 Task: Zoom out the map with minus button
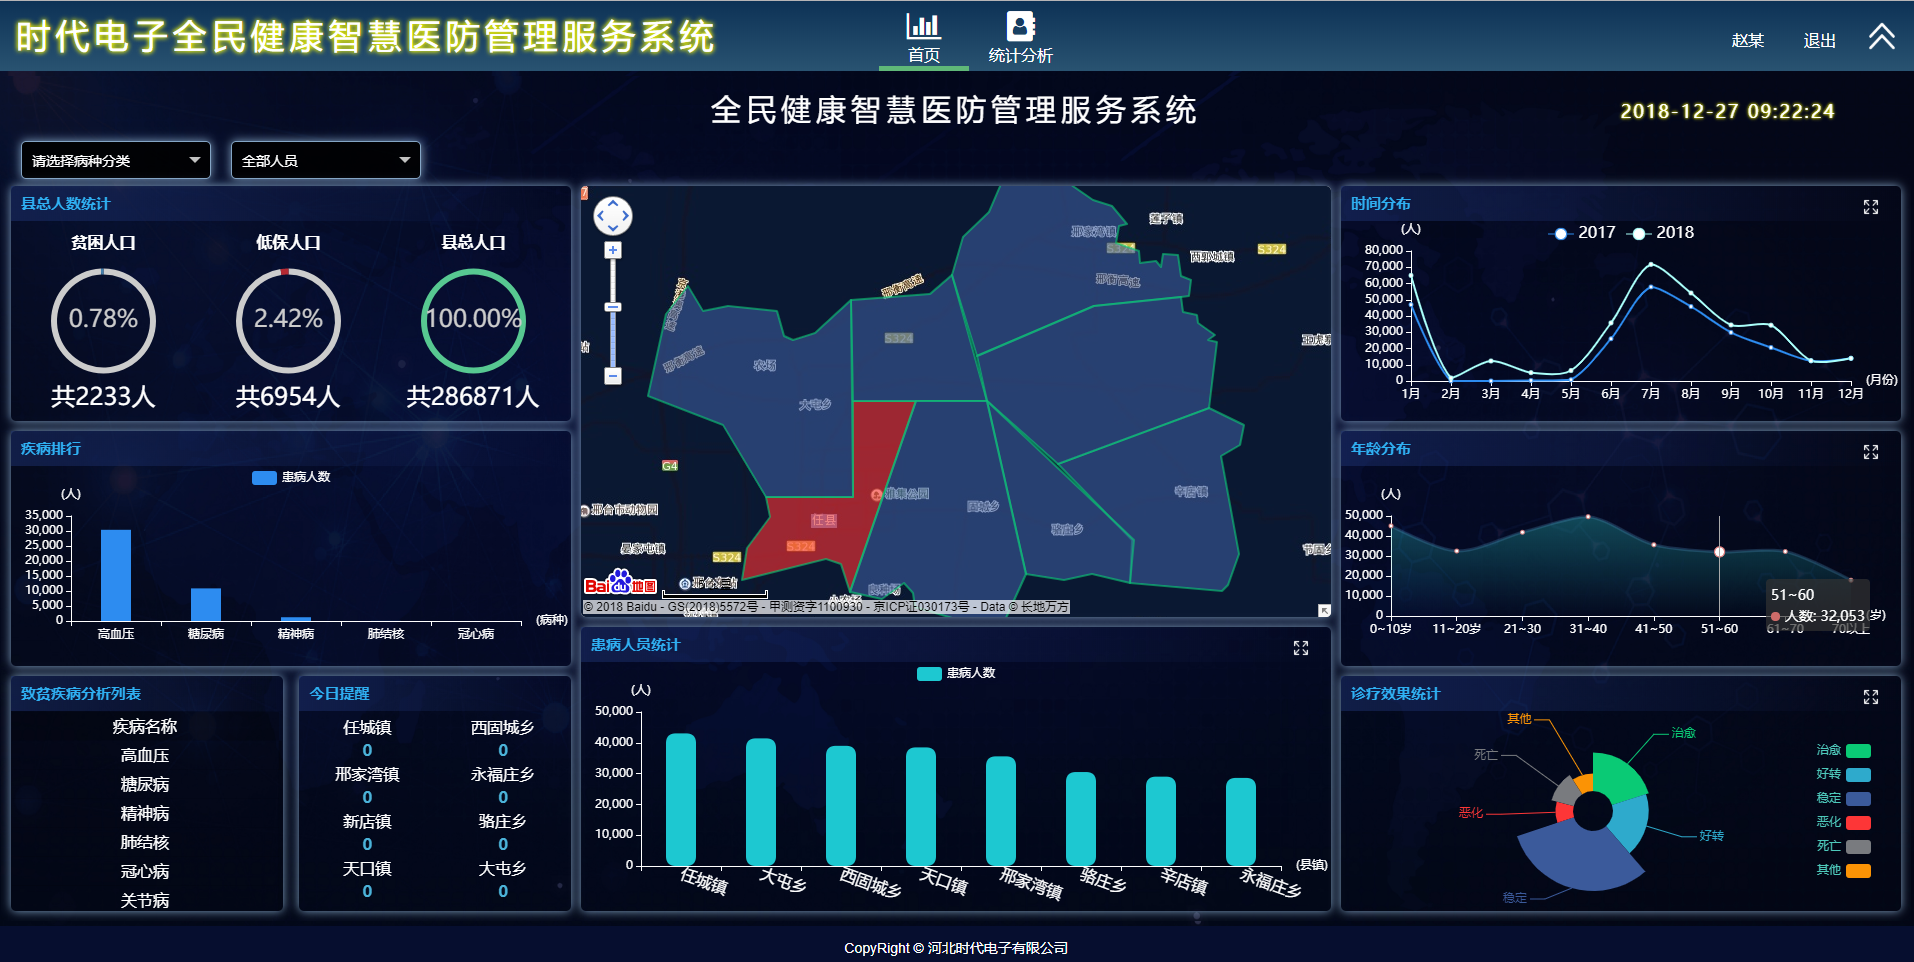(613, 376)
